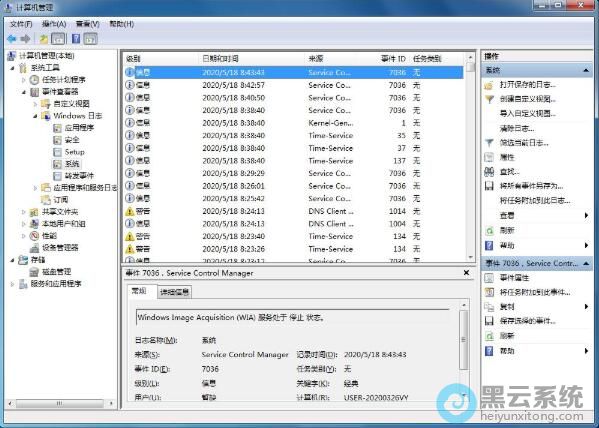Image resolution: width=599 pixels, height=428 pixels.
Task: Toggle the console tree pane toolbar icon
Action: coord(58,39)
